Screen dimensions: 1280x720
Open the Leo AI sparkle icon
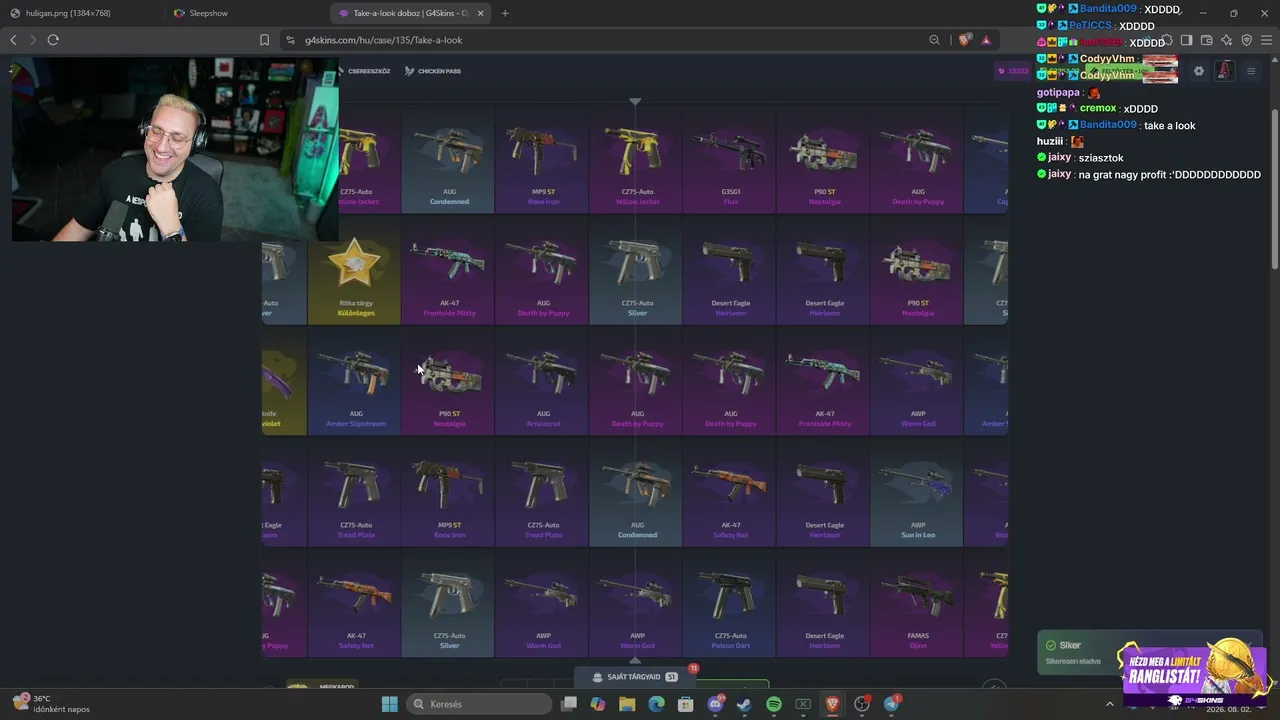pos(1227,40)
